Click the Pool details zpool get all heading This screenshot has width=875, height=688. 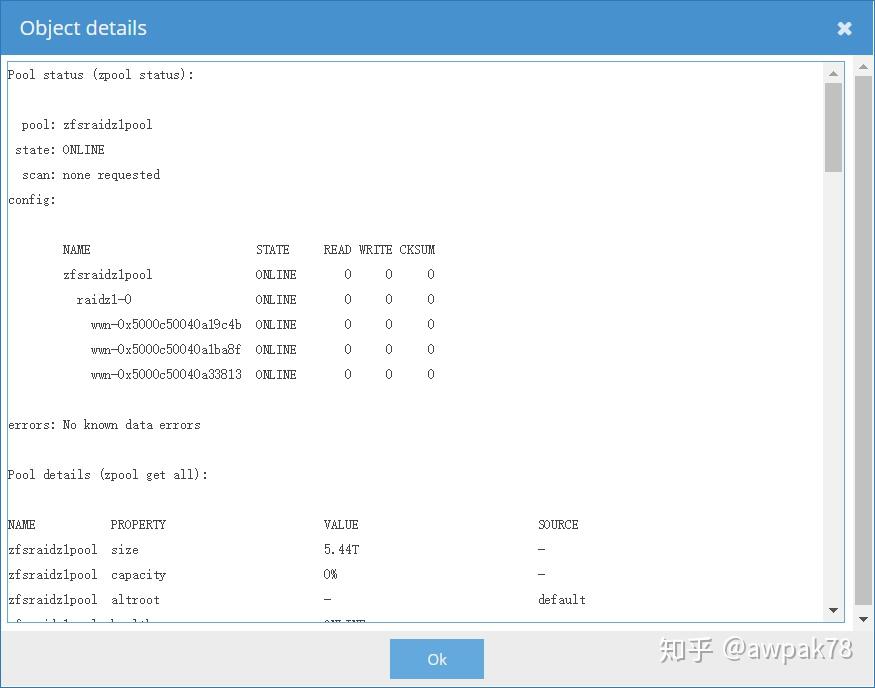(110, 474)
